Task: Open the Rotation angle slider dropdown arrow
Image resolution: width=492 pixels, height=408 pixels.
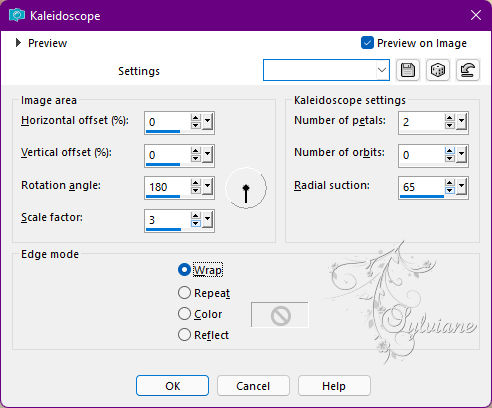Action: (208, 187)
